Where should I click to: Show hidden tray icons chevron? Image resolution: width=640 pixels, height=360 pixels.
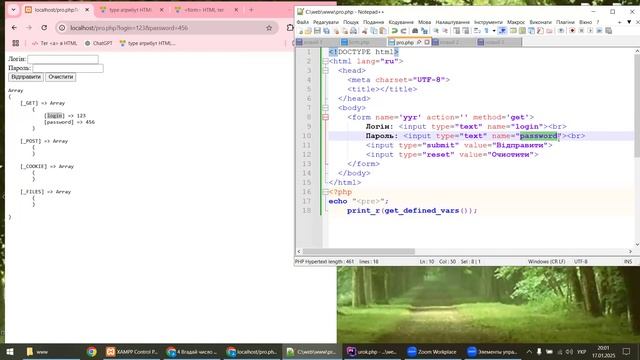click(x=529, y=352)
